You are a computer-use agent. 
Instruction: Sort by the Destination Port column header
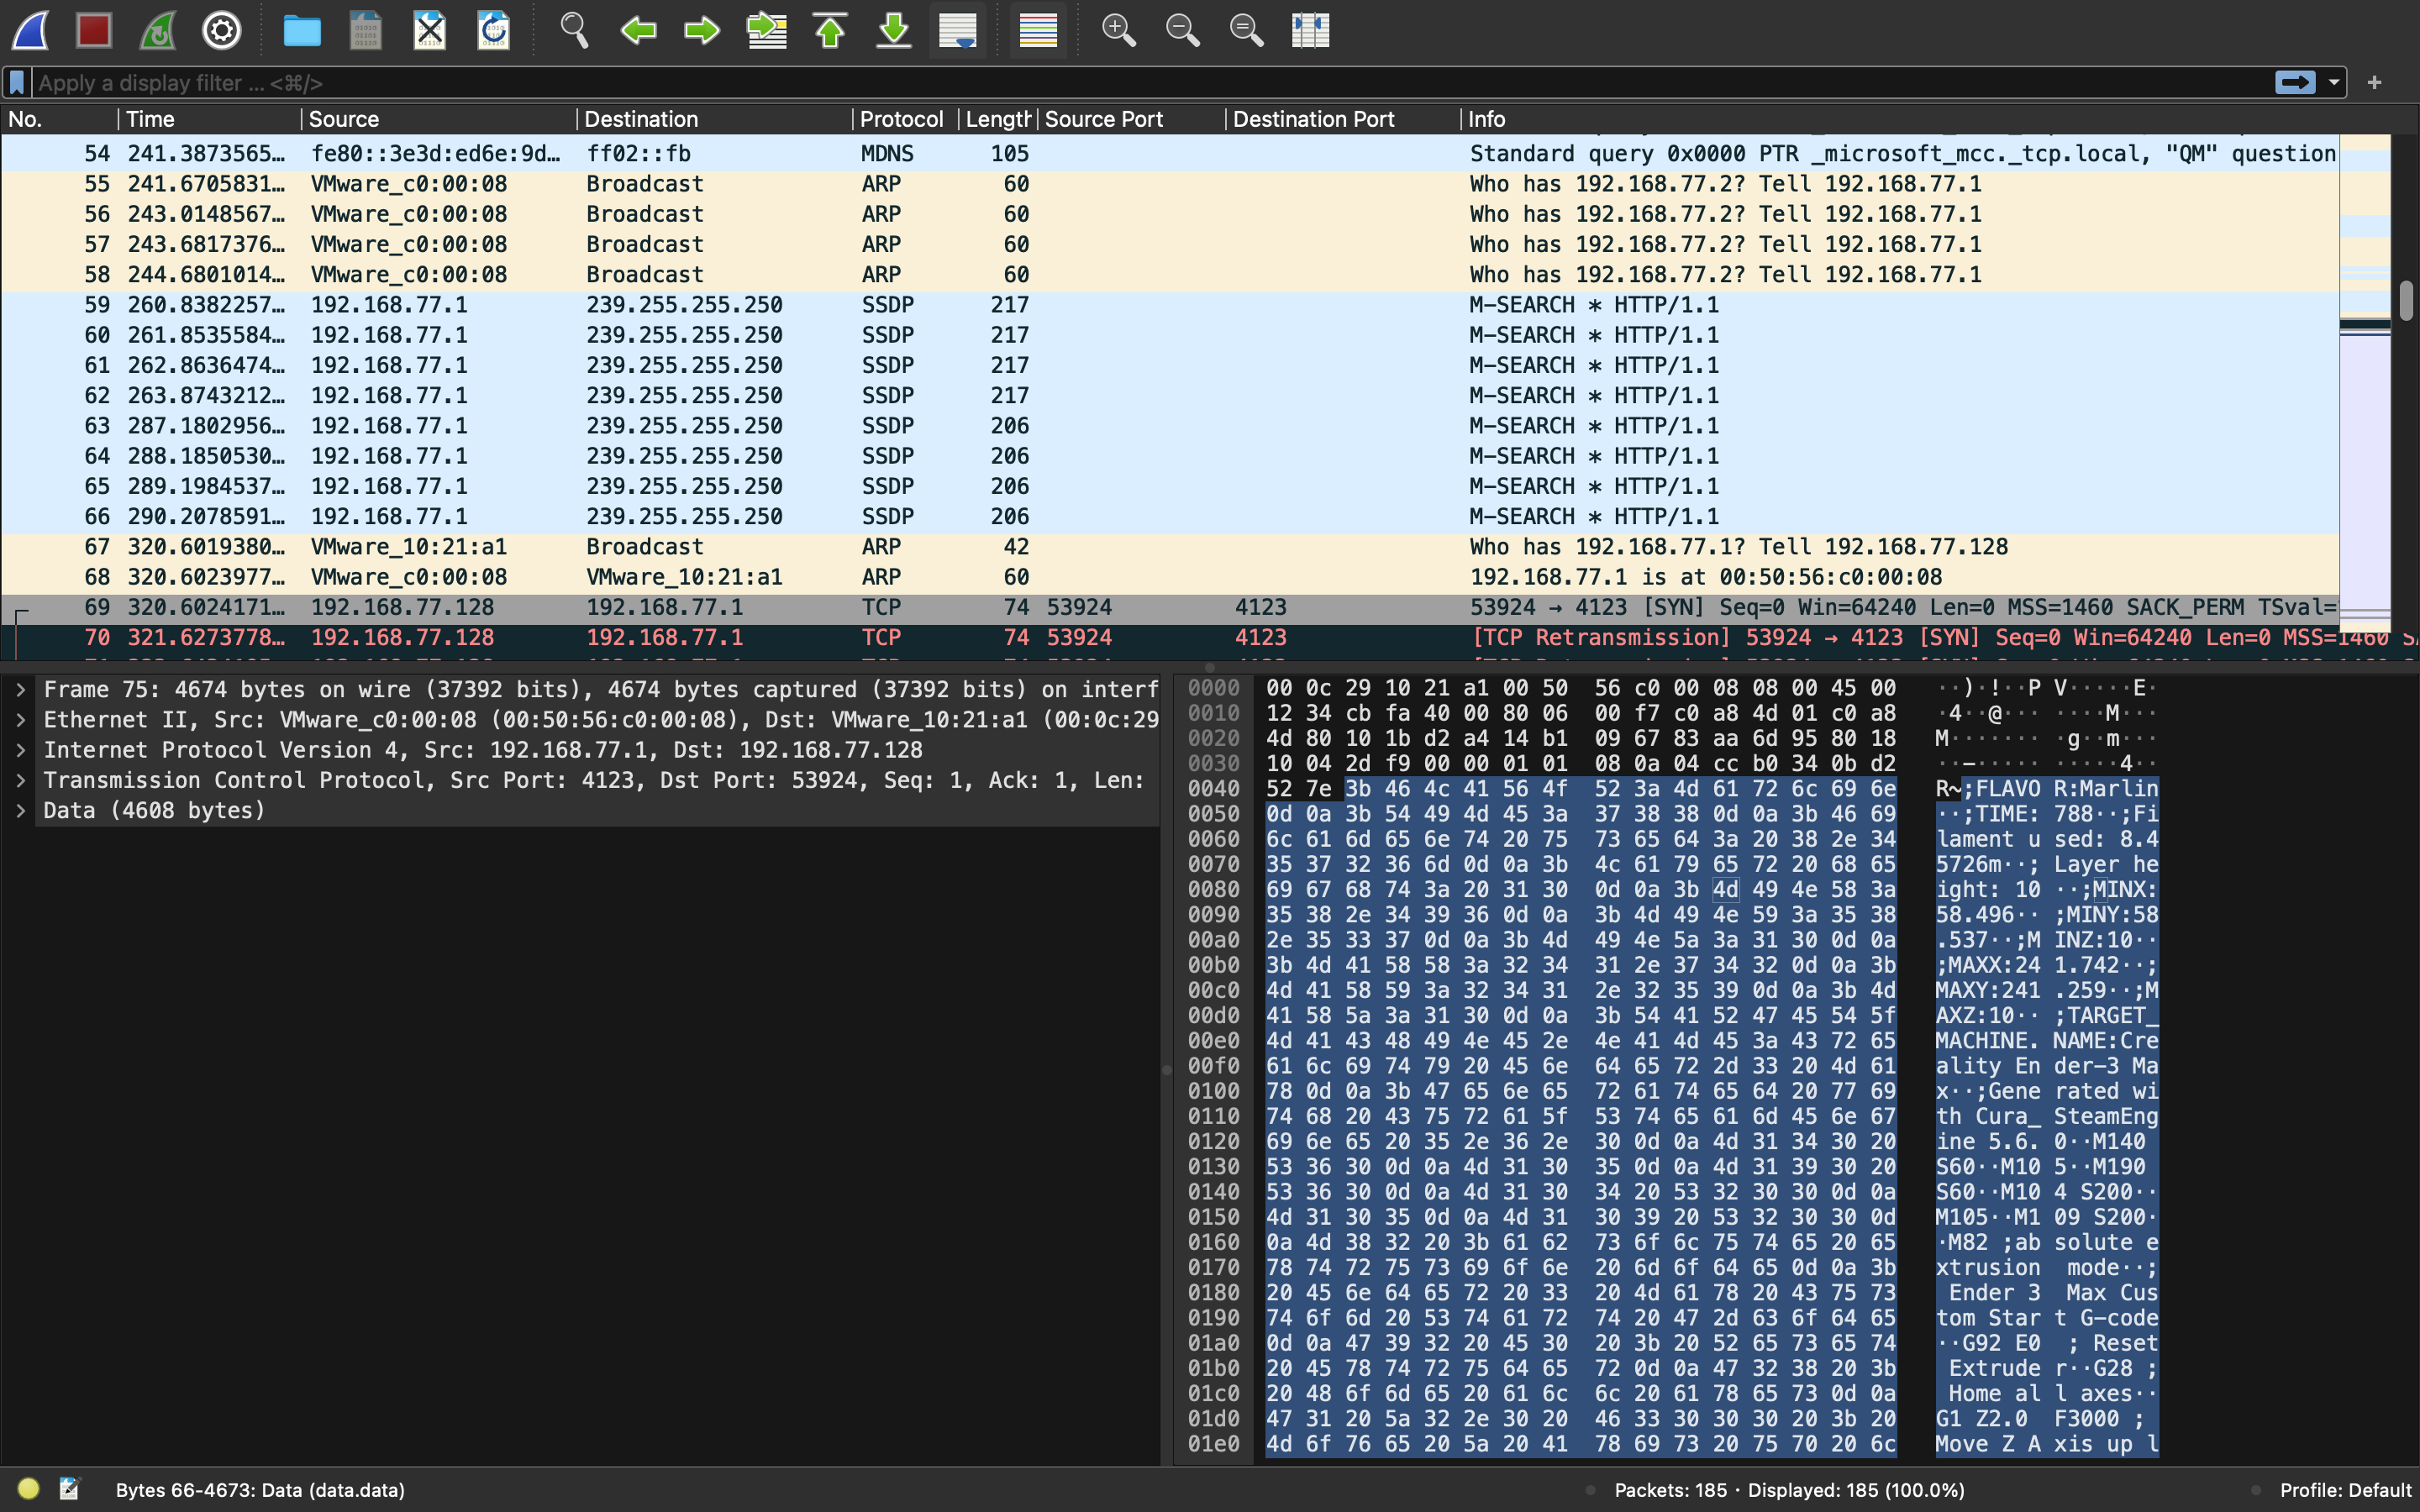pyautogui.click(x=1313, y=119)
